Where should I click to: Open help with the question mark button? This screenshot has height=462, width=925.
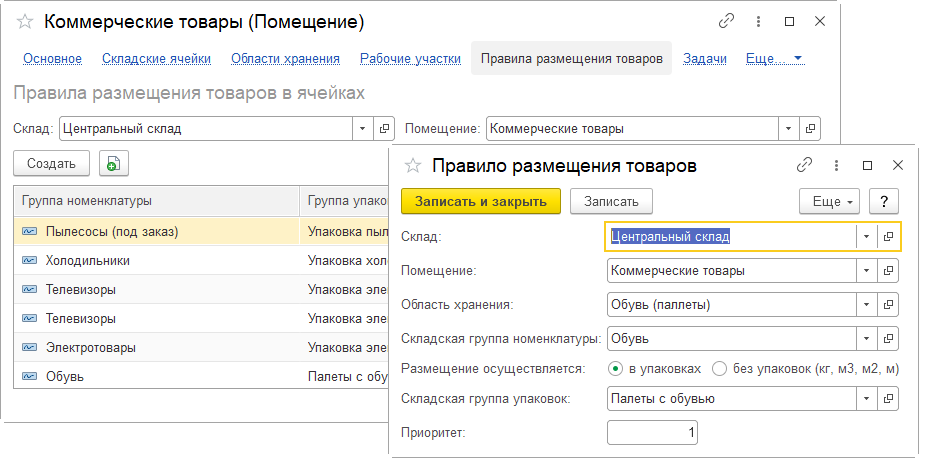(x=884, y=201)
